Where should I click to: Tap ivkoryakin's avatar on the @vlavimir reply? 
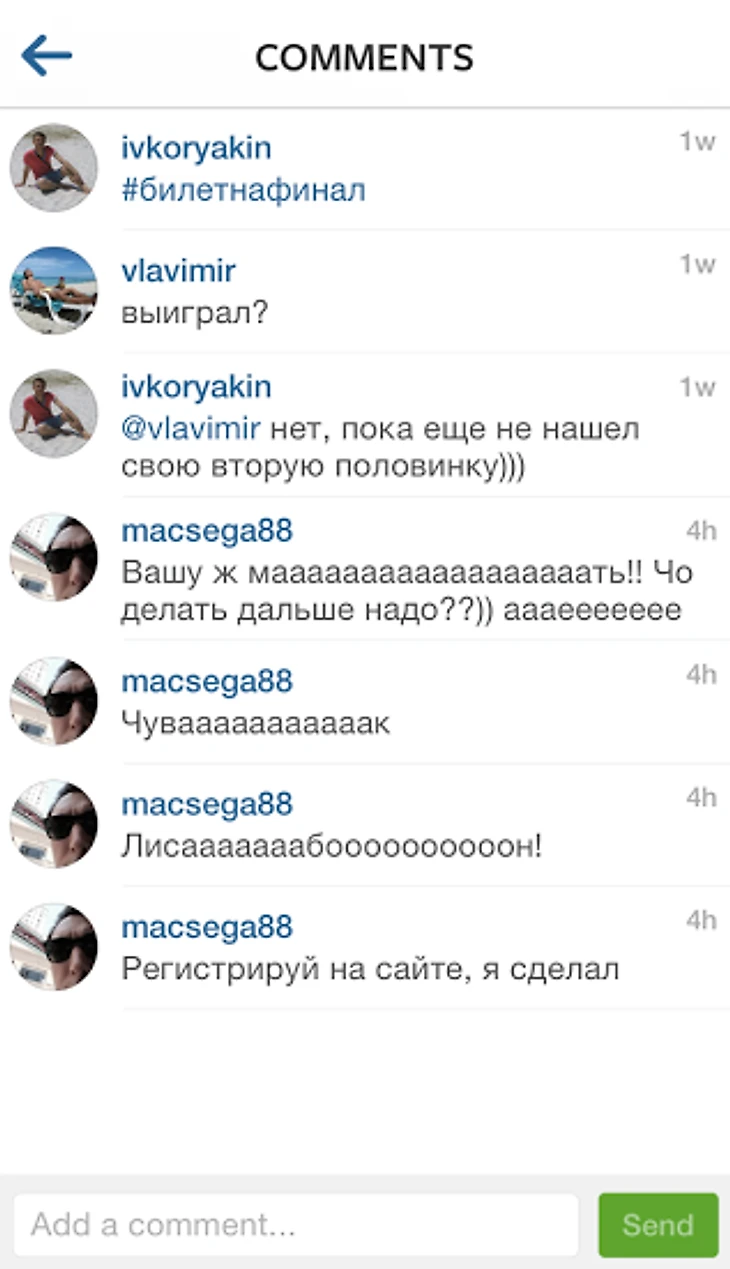54,413
